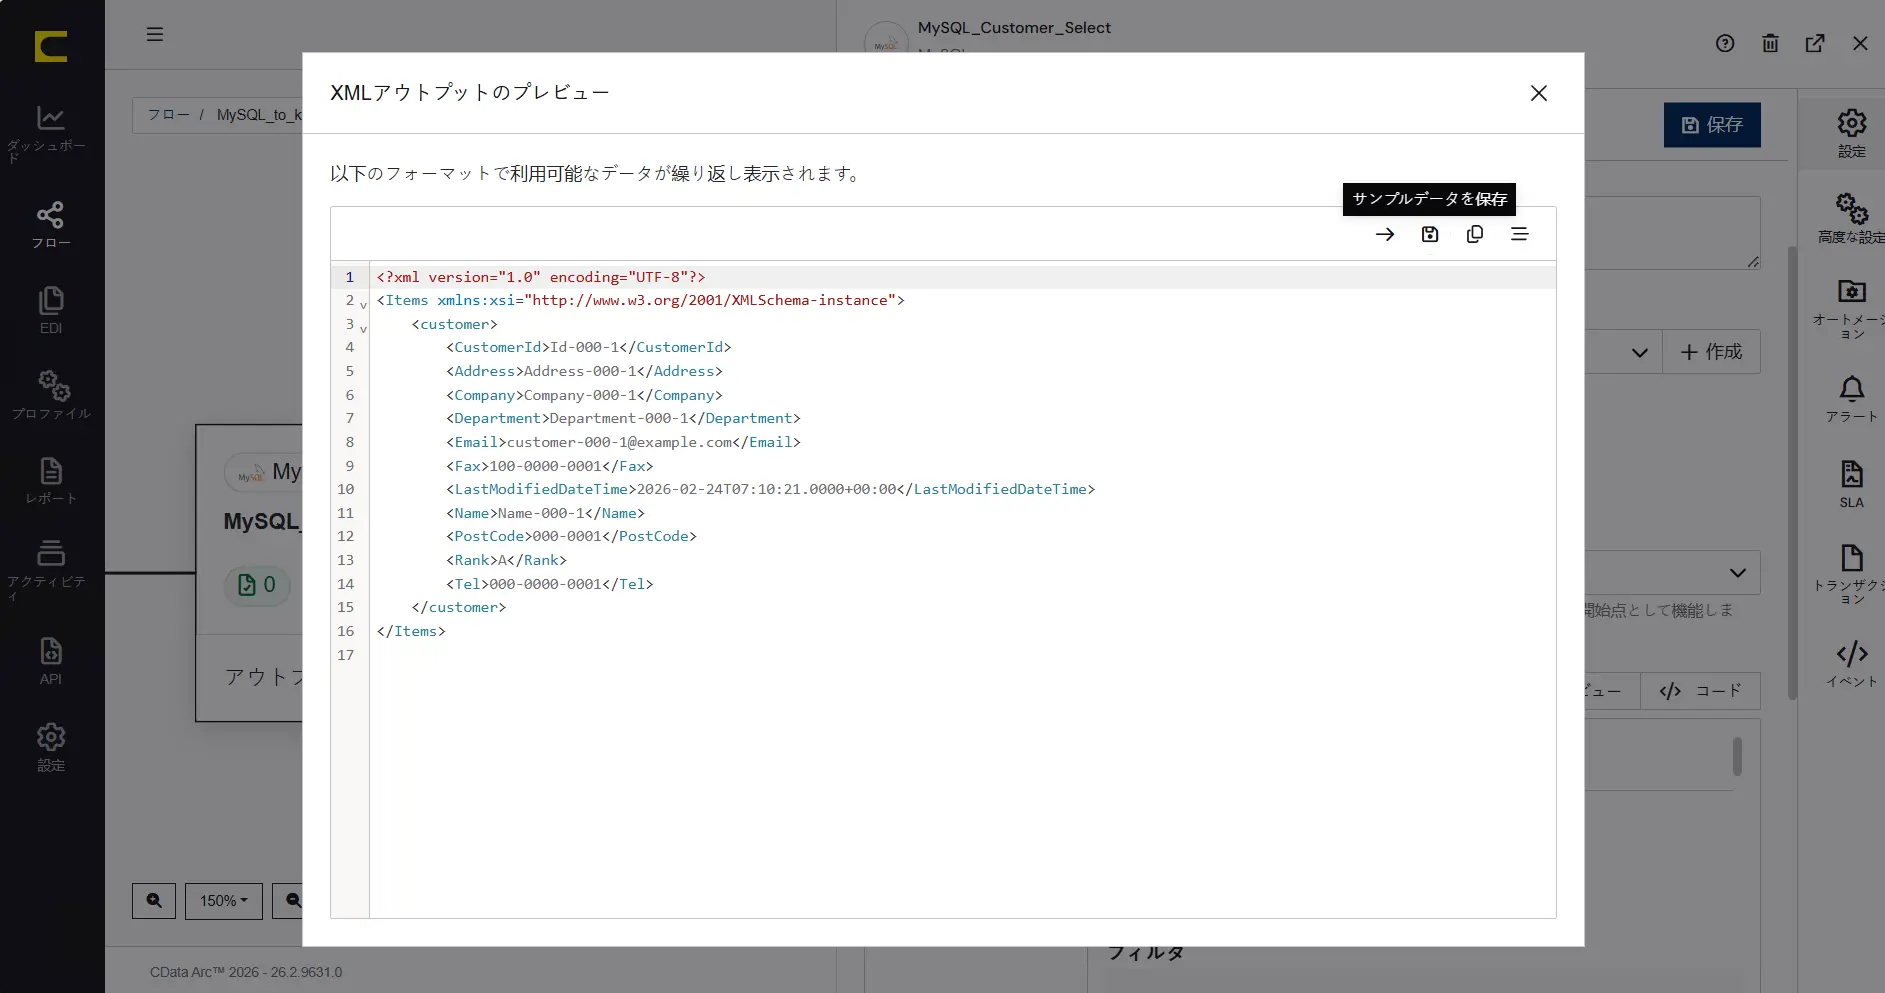Viewport: 1885px width, 993px height.
Task: Click the Fax line showing 100-0000-0001
Action: [x=550, y=466]
